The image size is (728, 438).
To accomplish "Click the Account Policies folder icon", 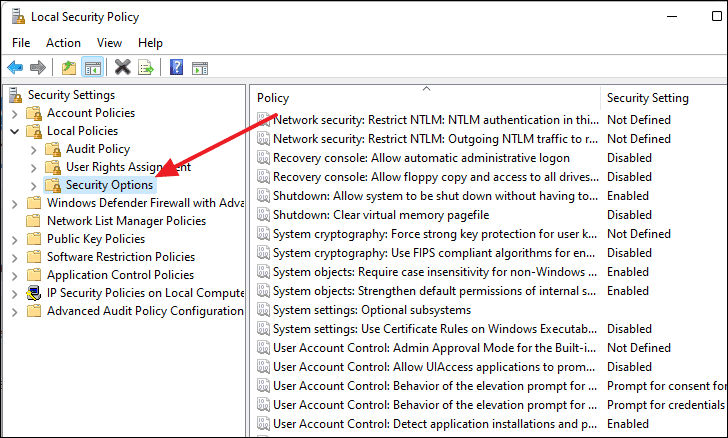I will tap(34, 113).
